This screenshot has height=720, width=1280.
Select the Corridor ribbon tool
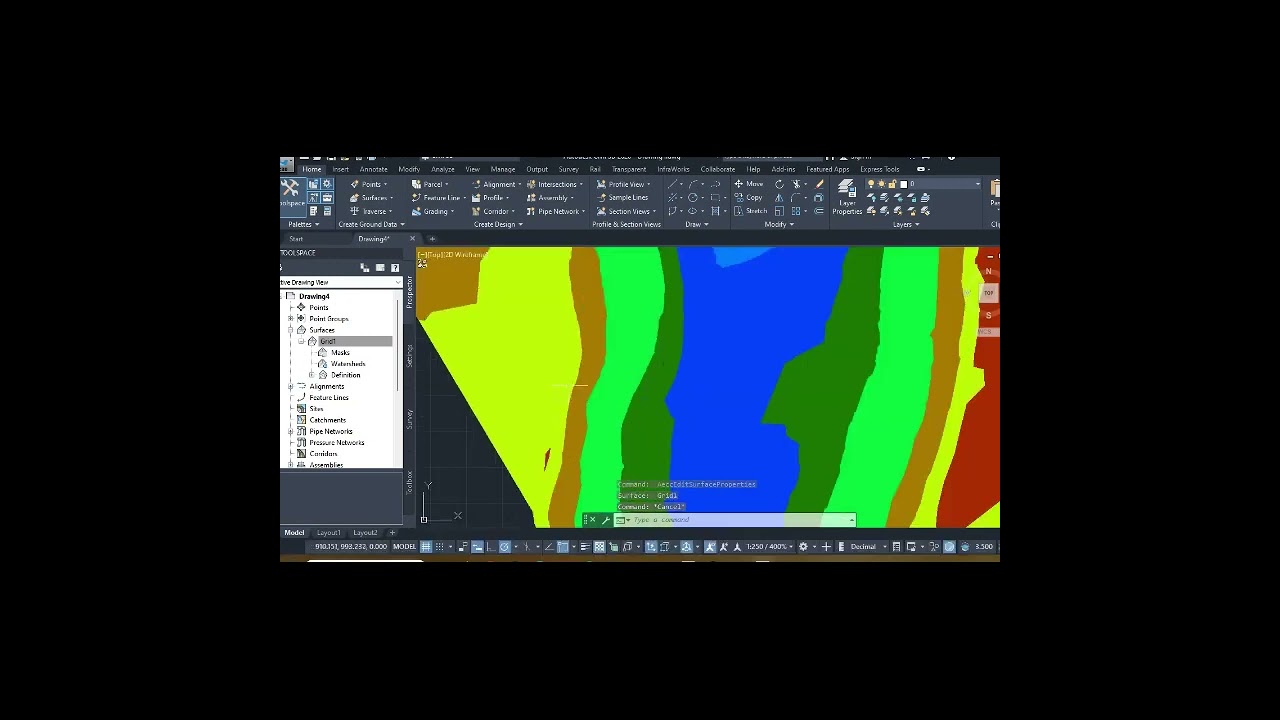tap(494, 211)
